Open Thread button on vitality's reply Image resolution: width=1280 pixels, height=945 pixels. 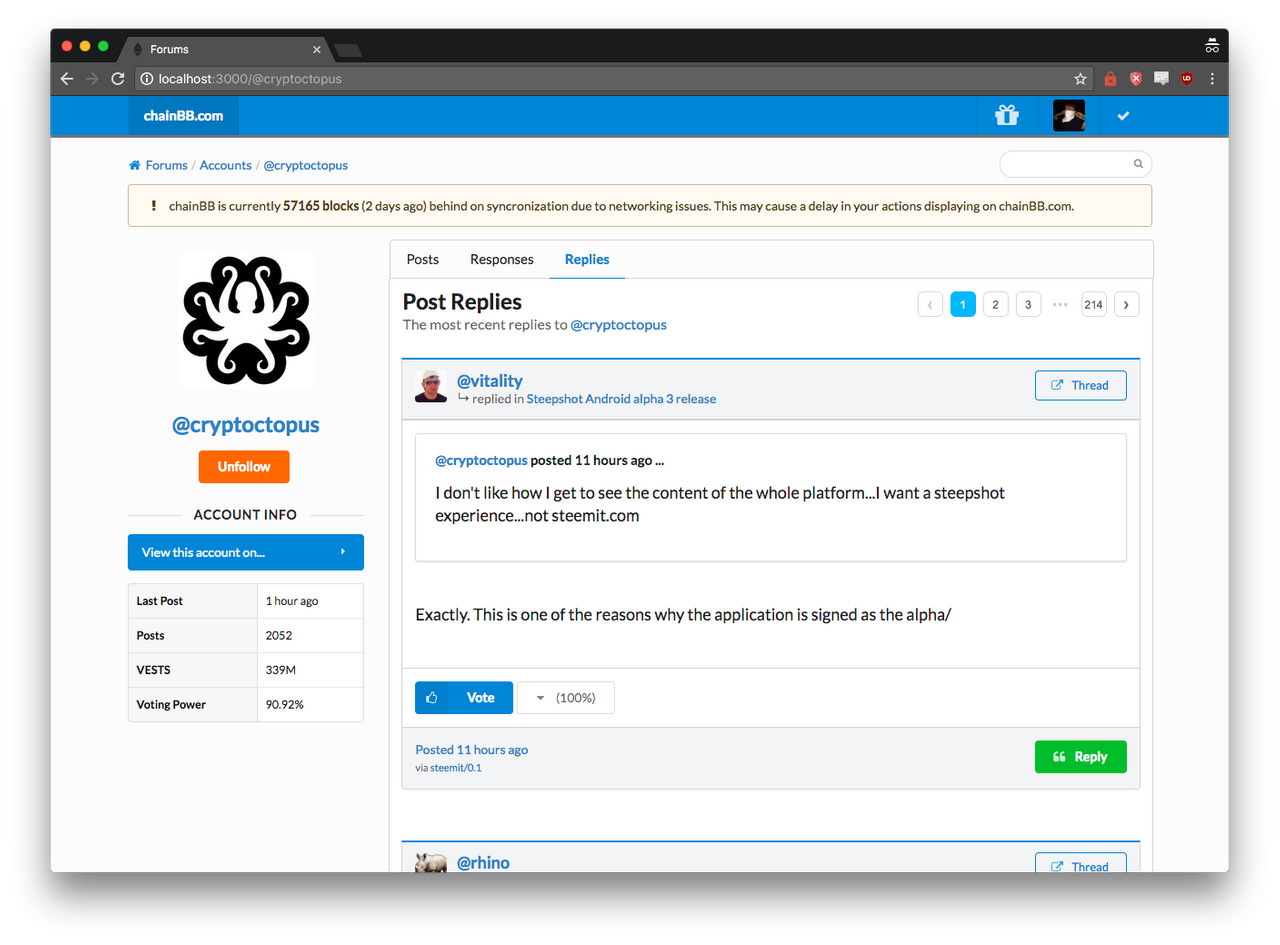pyautogui.click(x=1080, y=385)
